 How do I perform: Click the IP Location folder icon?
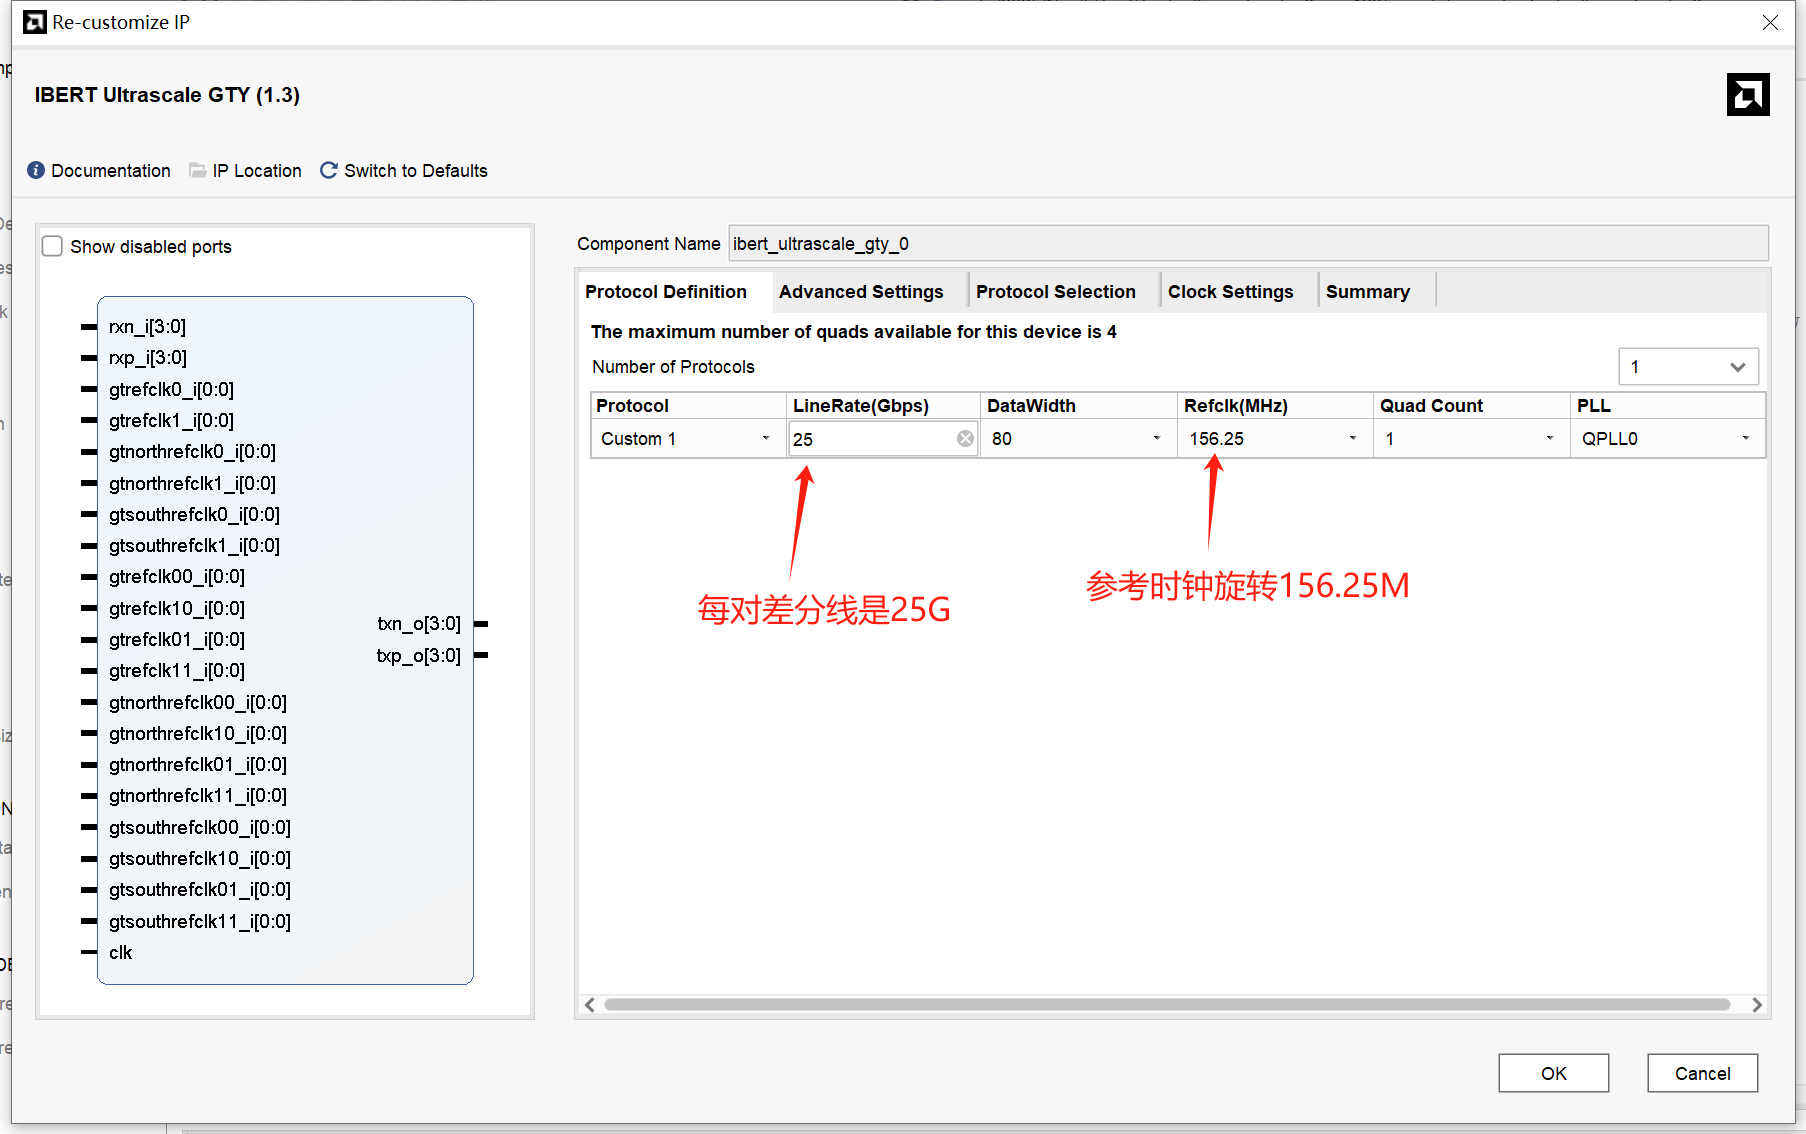(x=197, y=170)
